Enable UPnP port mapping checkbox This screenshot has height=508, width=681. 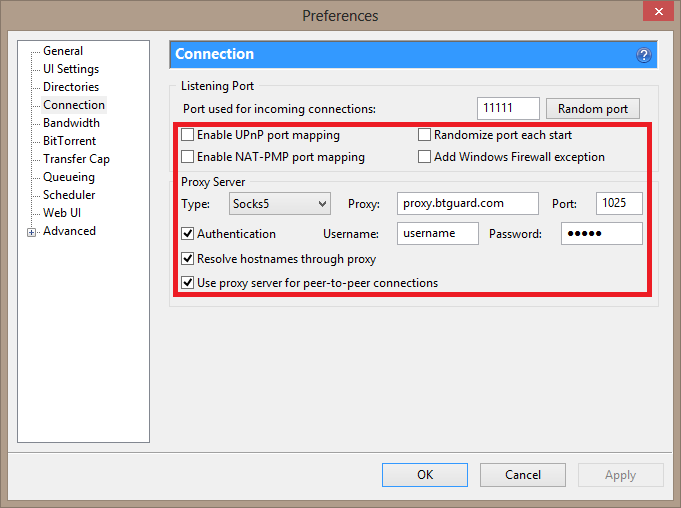coord(188,135)
